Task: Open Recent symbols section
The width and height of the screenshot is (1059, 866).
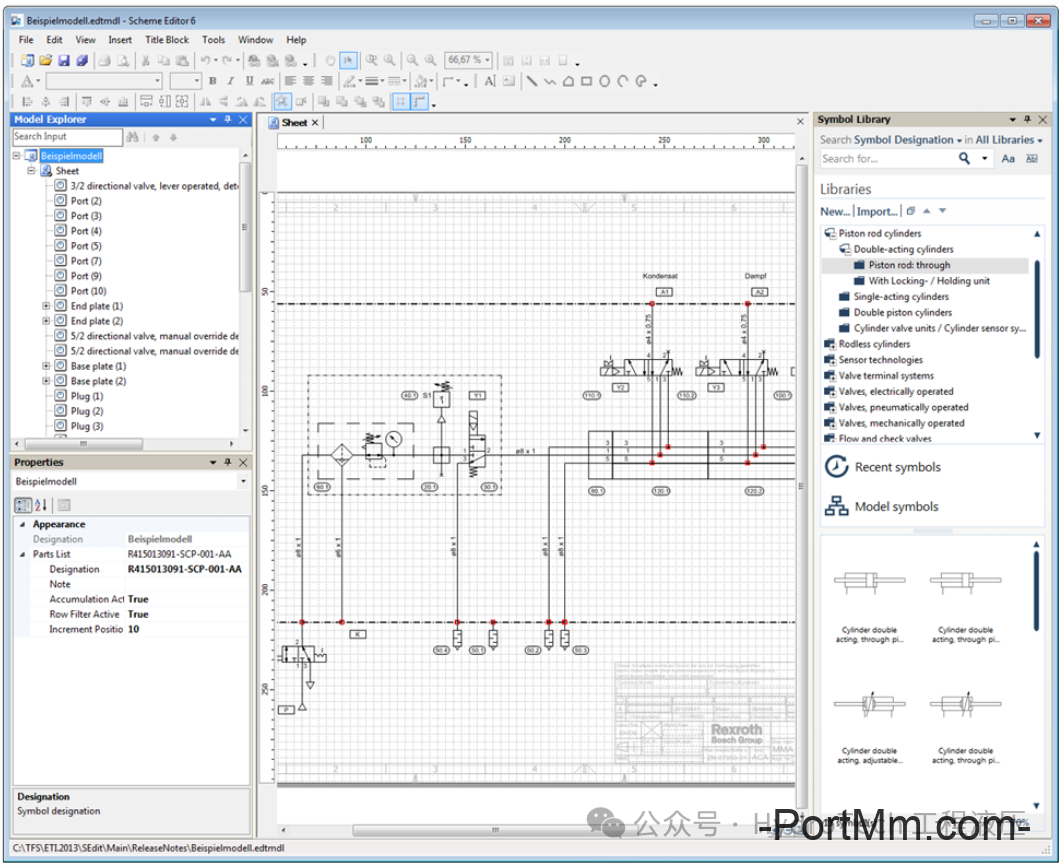Action: point(897,467)
